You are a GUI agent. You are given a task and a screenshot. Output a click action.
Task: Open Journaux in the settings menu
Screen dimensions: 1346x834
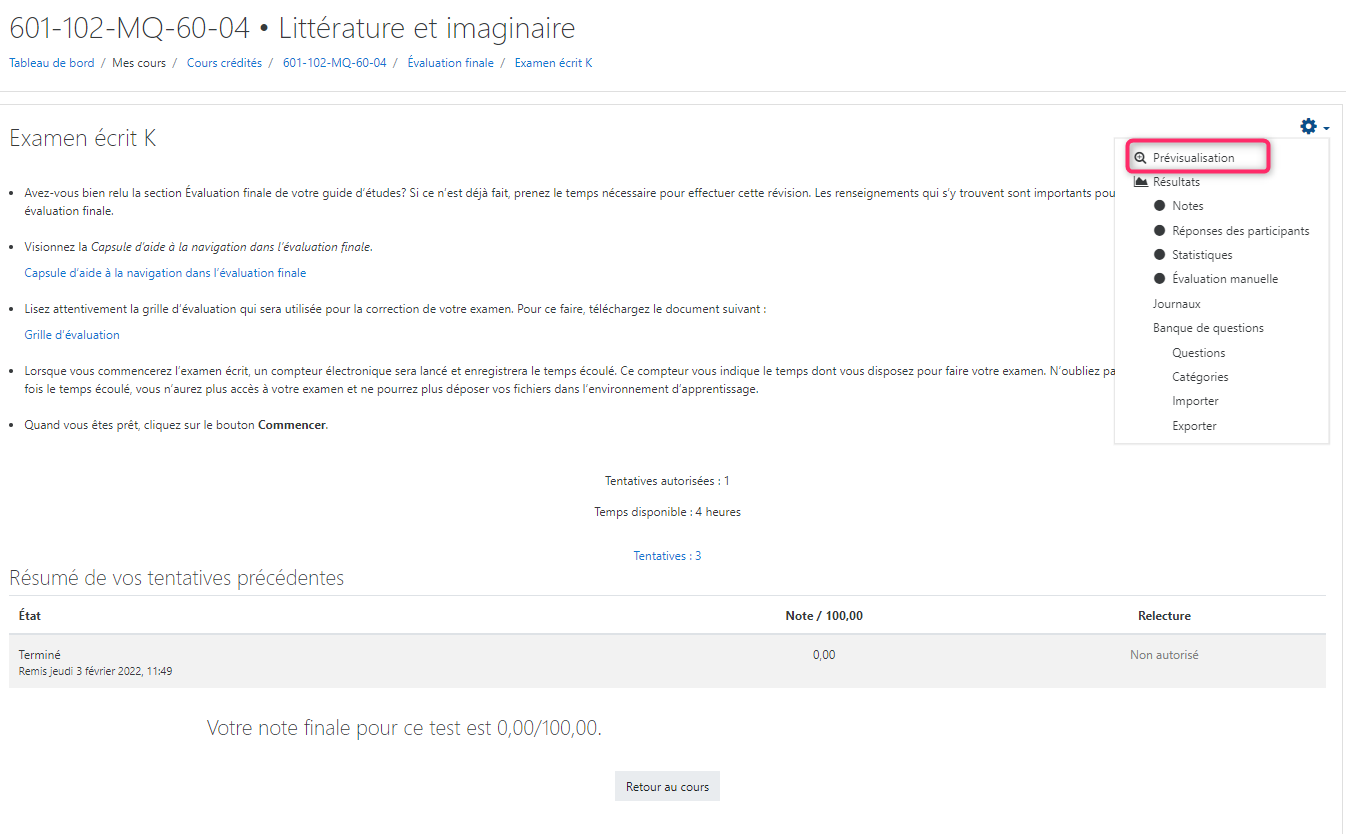(1176, 304)
